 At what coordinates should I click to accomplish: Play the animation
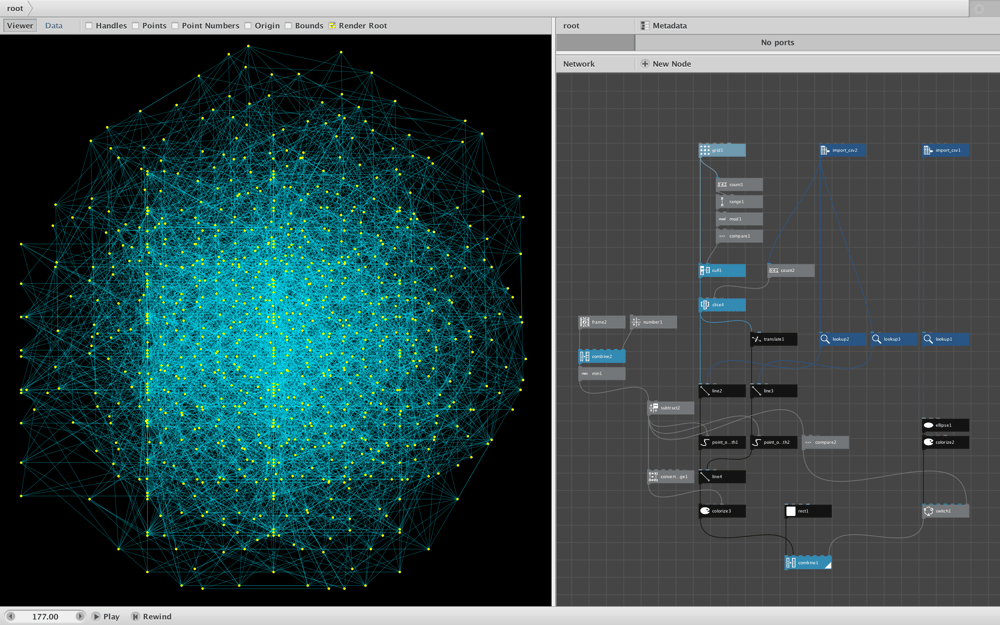(106, 616)
